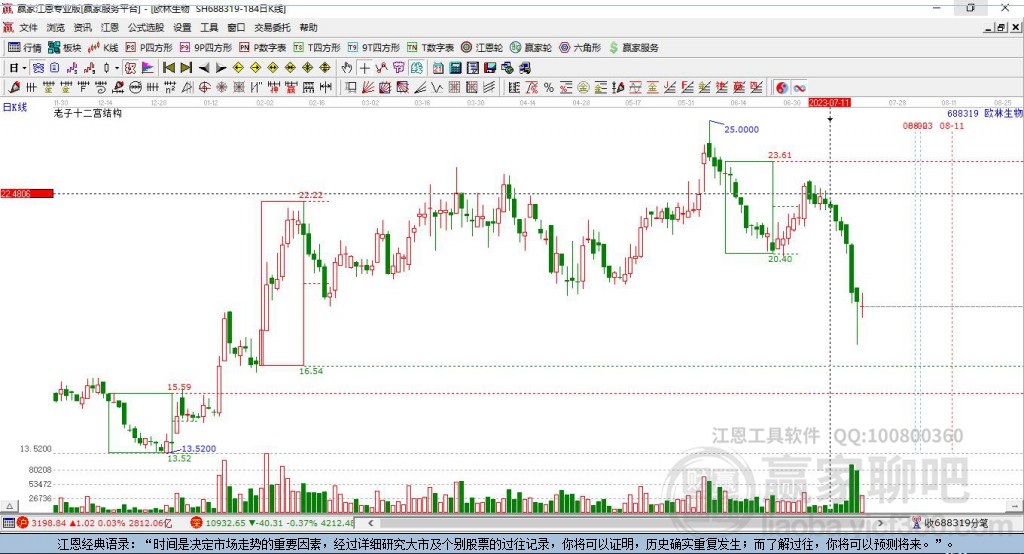Open the 六角形 hexagon tool
Viewport: 1024px width, 554px height.
[x=580, y=48]
